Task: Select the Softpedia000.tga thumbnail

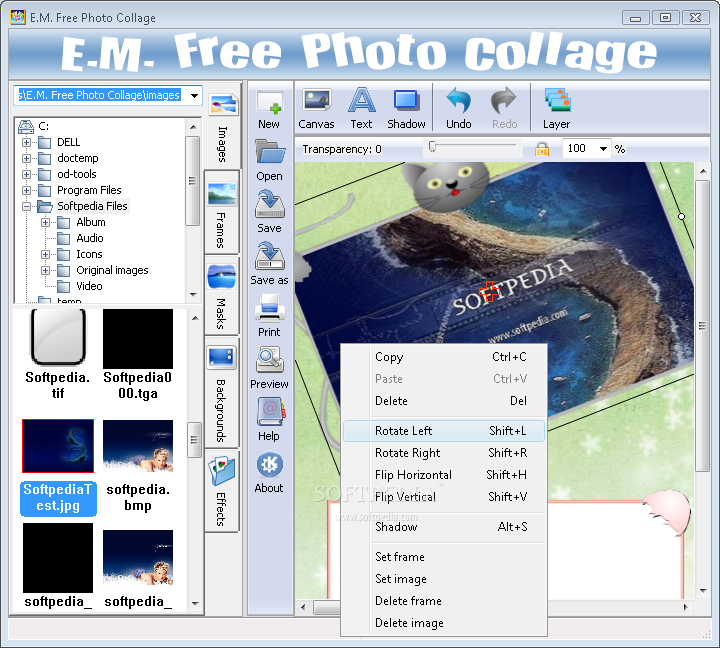Action: (x=138, y=338)
